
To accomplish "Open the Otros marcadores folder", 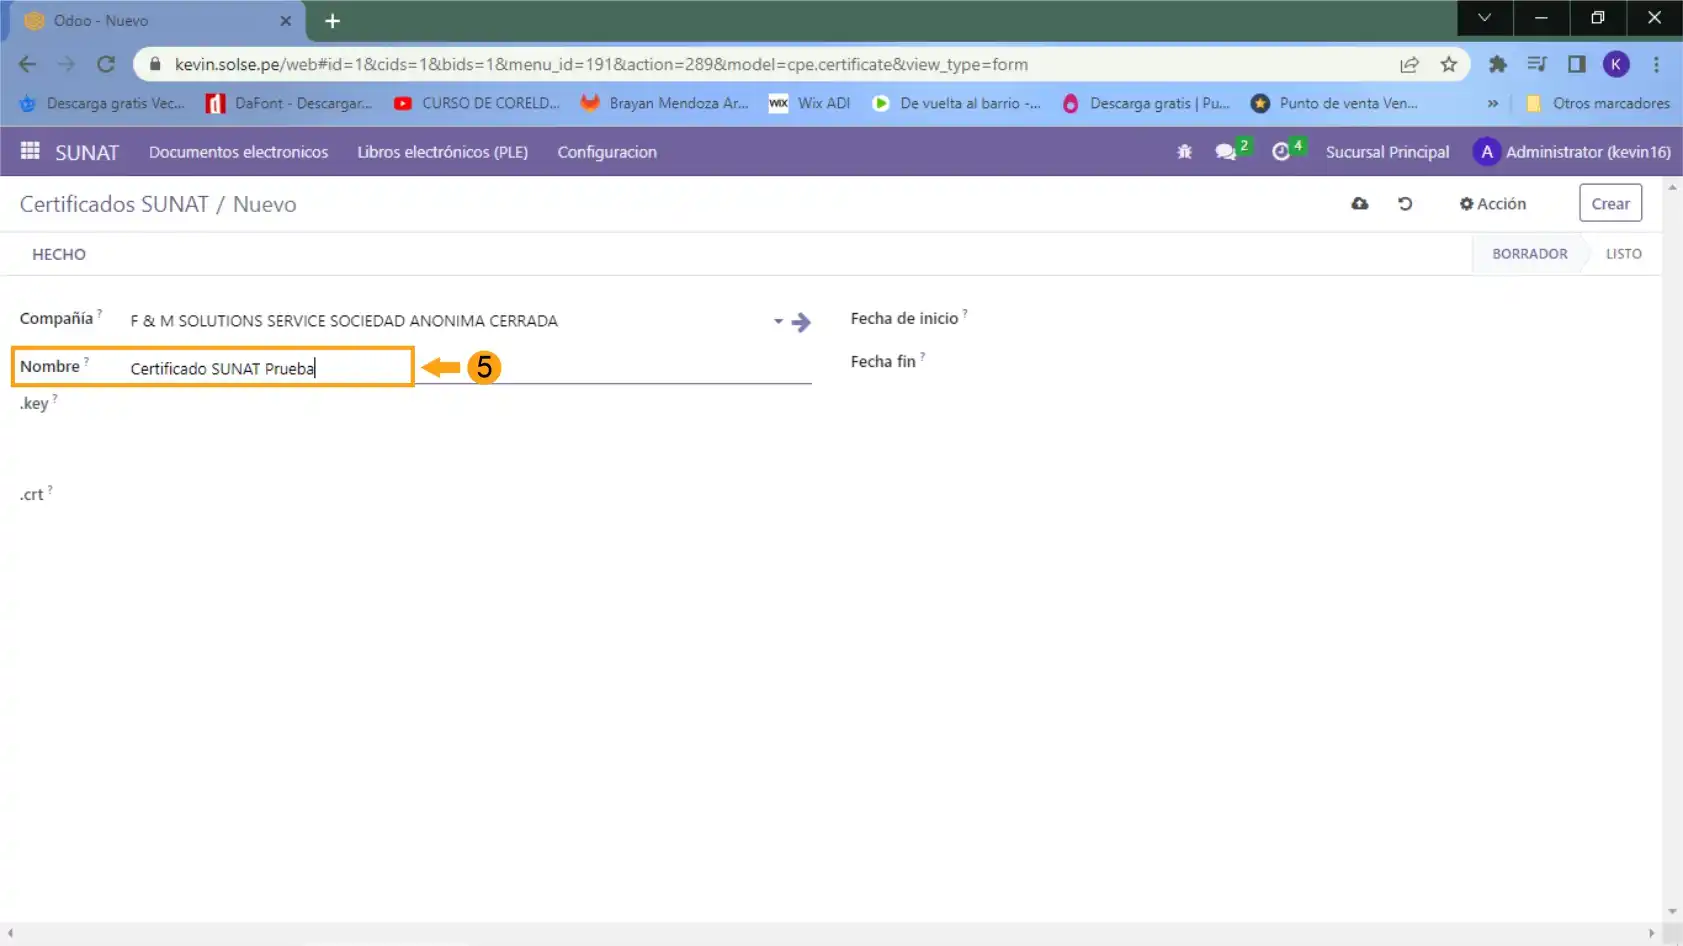I will [1598, 103].
